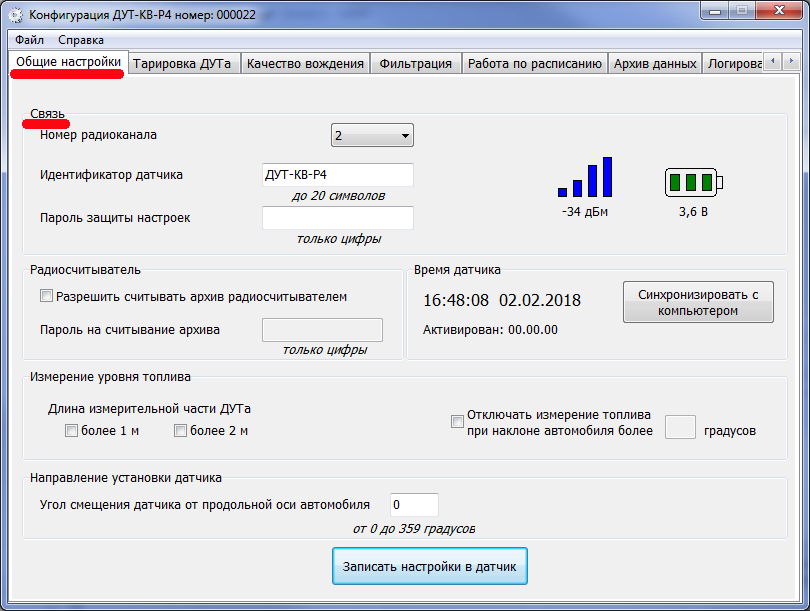Open the Работа по расписанию tab
The image size is (810, 611).
tap(535, 64)
